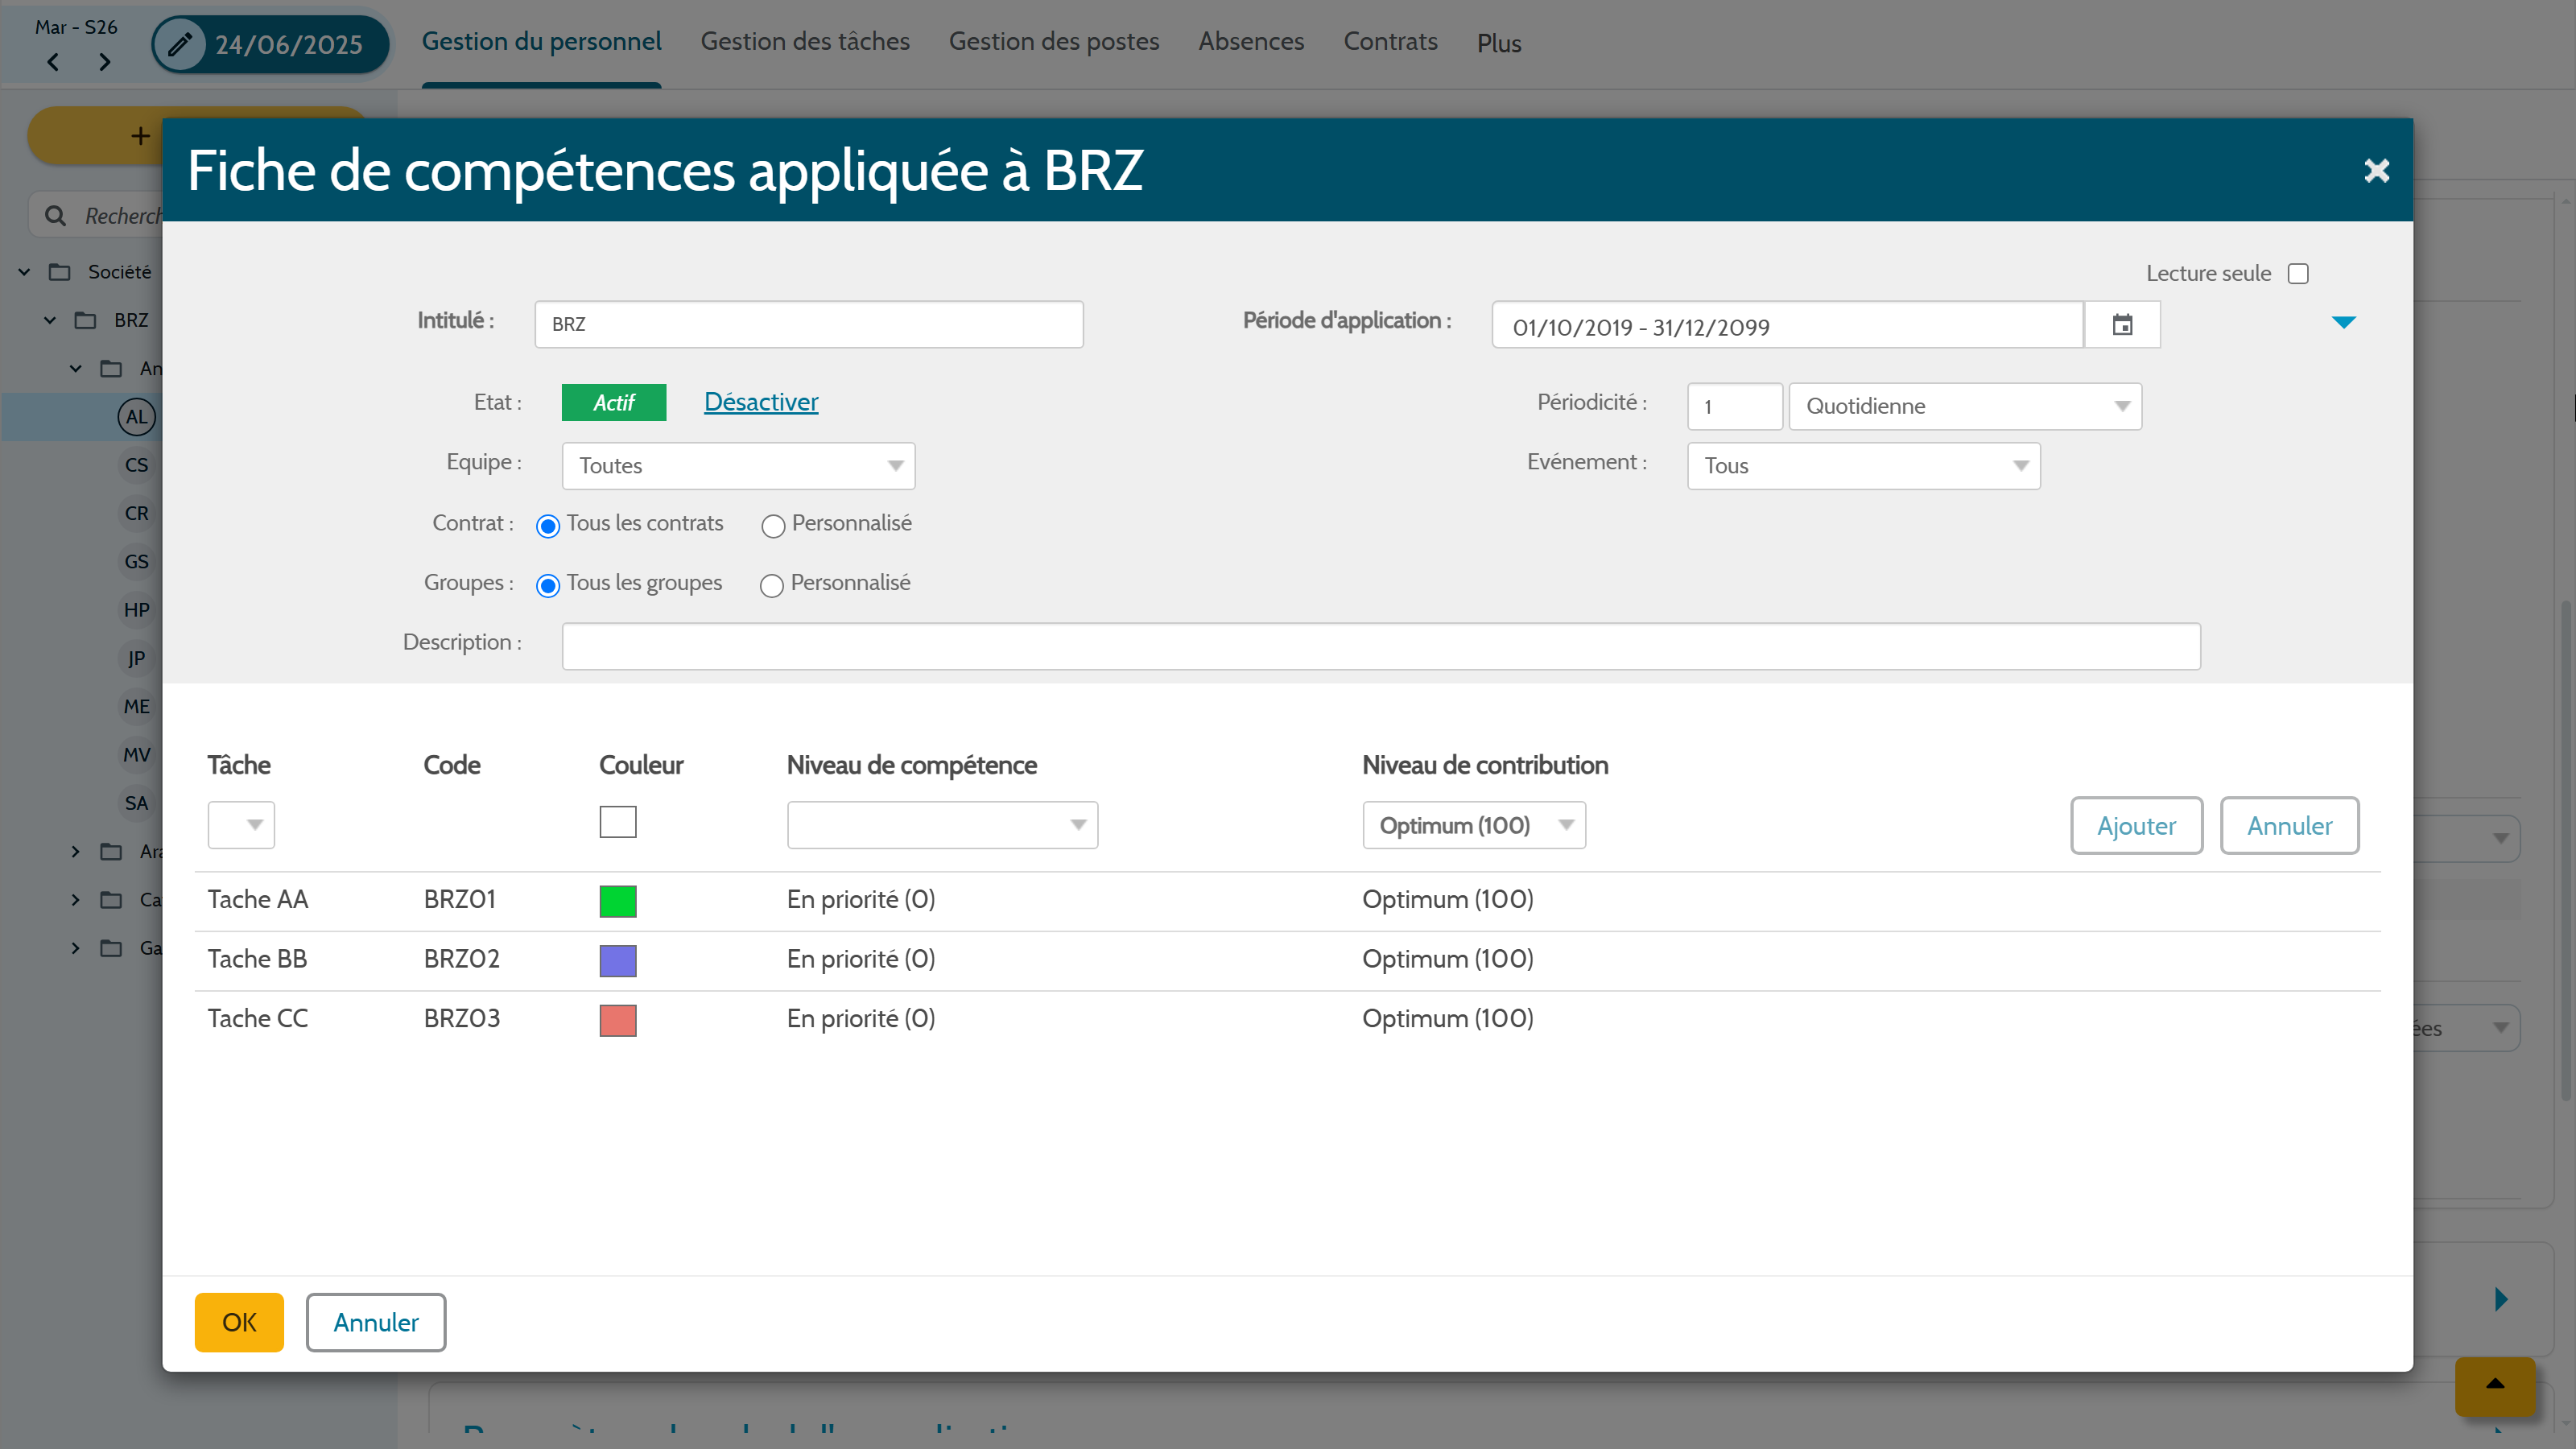Expand the Ga folder tree node
Viewport: 2576px width, 1449px height.
tap(76, 948)
